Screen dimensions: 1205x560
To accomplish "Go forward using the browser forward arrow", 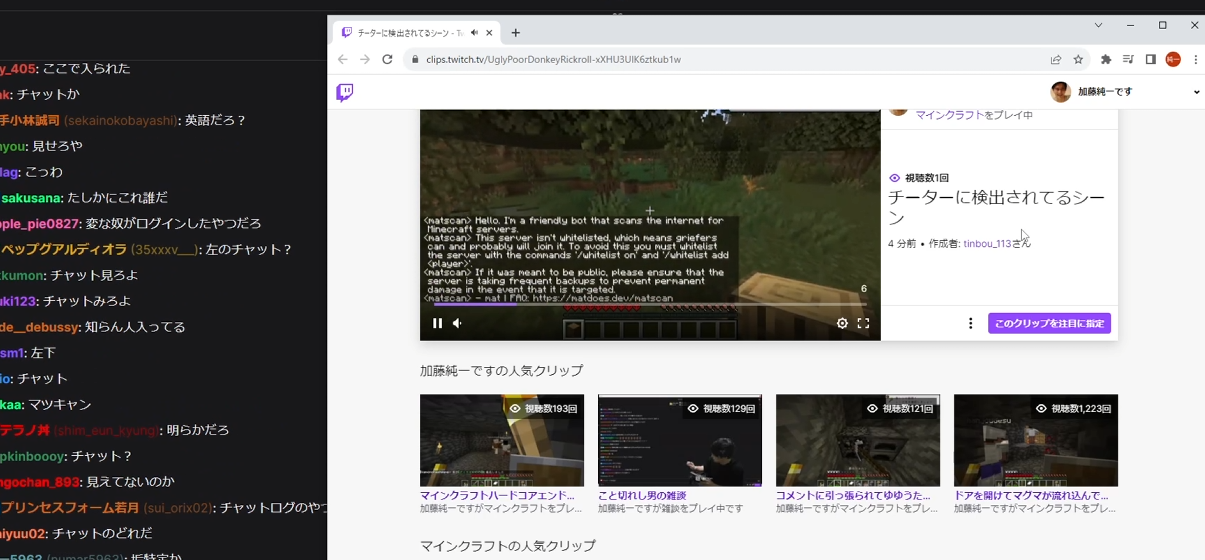I will [365, 59].
